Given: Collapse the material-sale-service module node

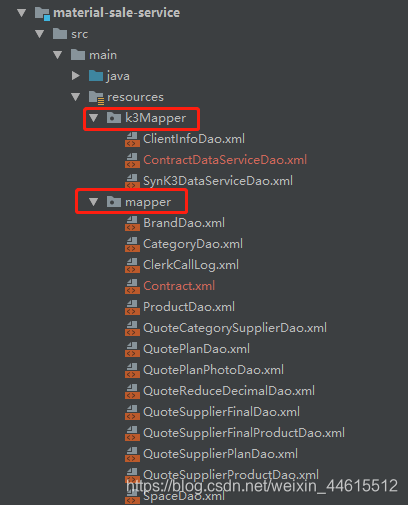Looking at the screenshot, I should (x=22, y=13).
